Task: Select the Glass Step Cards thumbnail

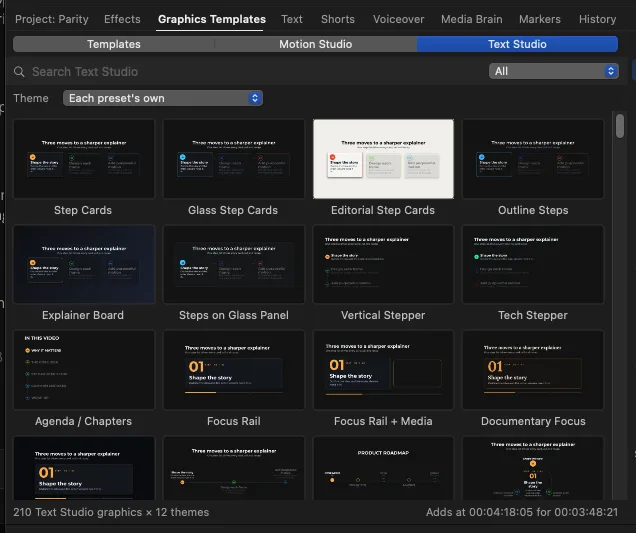Action: (x=234, y=159)
